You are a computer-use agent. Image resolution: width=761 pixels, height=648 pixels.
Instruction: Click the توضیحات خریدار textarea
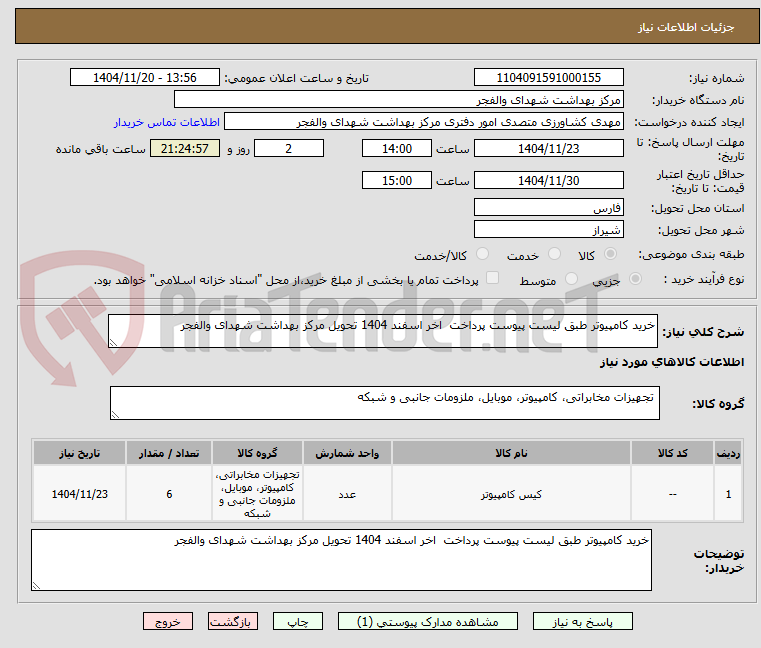pyautogui.click(x=341, y=560)
